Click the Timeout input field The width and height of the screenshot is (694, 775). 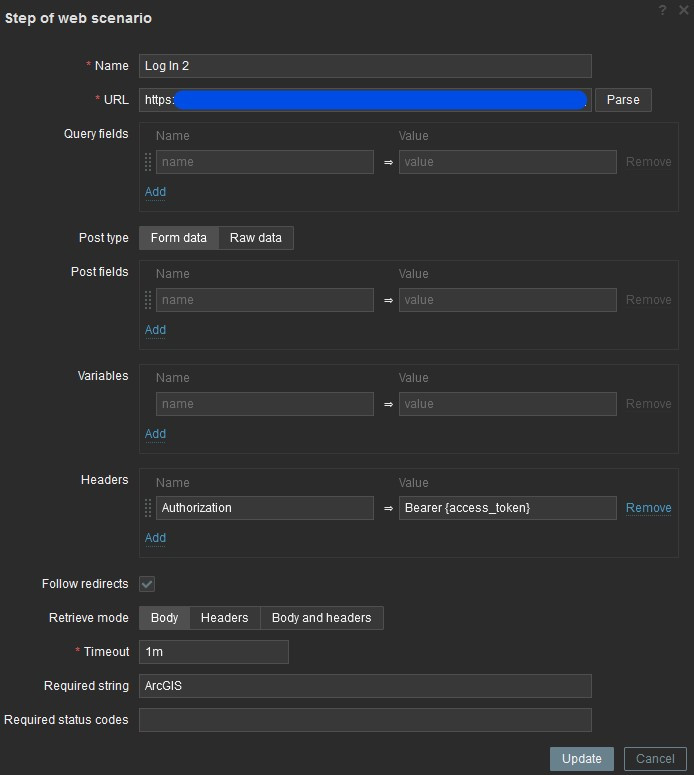coord(214,652)
